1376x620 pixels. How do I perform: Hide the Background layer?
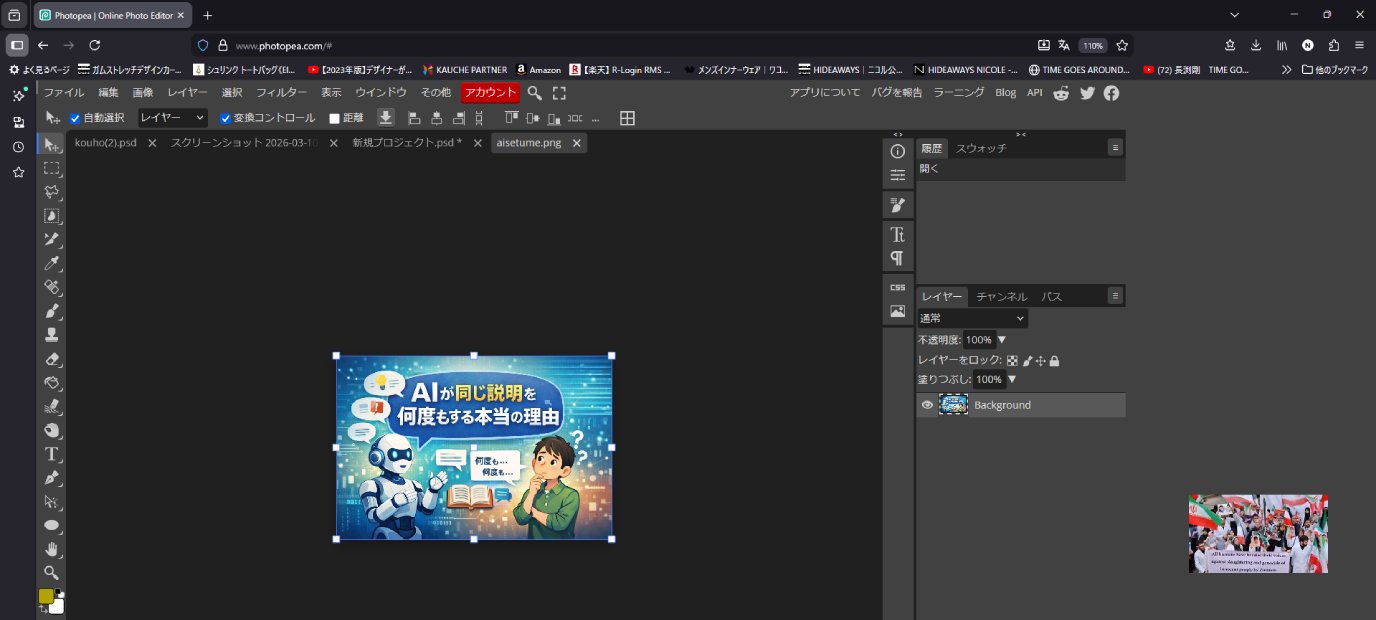tap(926, 404)
